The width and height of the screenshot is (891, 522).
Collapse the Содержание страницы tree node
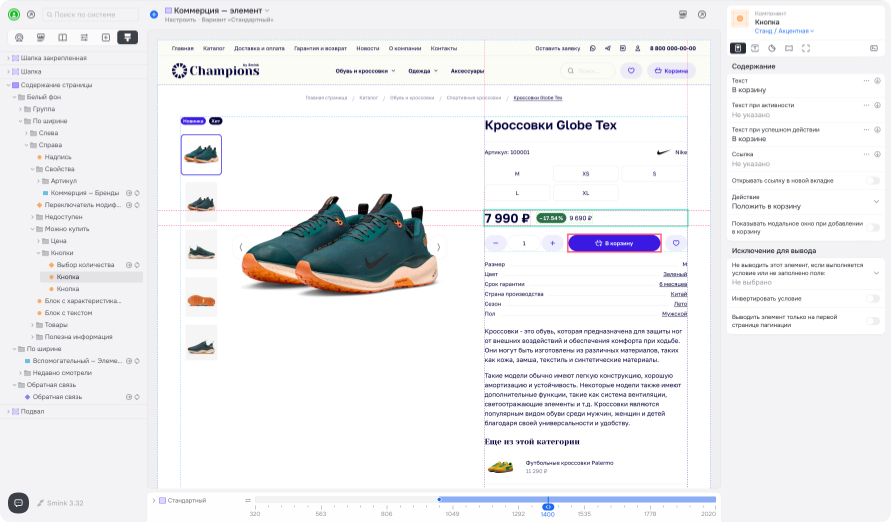pos(9,85)
